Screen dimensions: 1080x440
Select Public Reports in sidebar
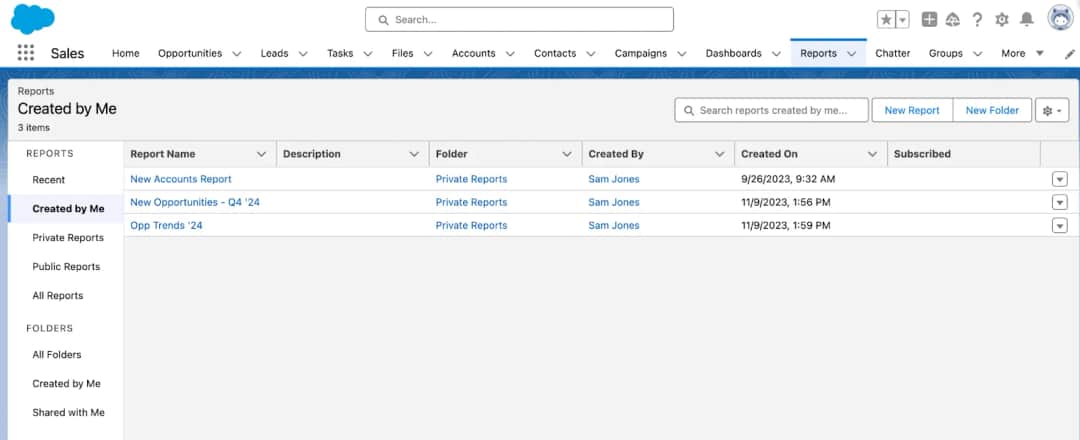pos(66,266)
